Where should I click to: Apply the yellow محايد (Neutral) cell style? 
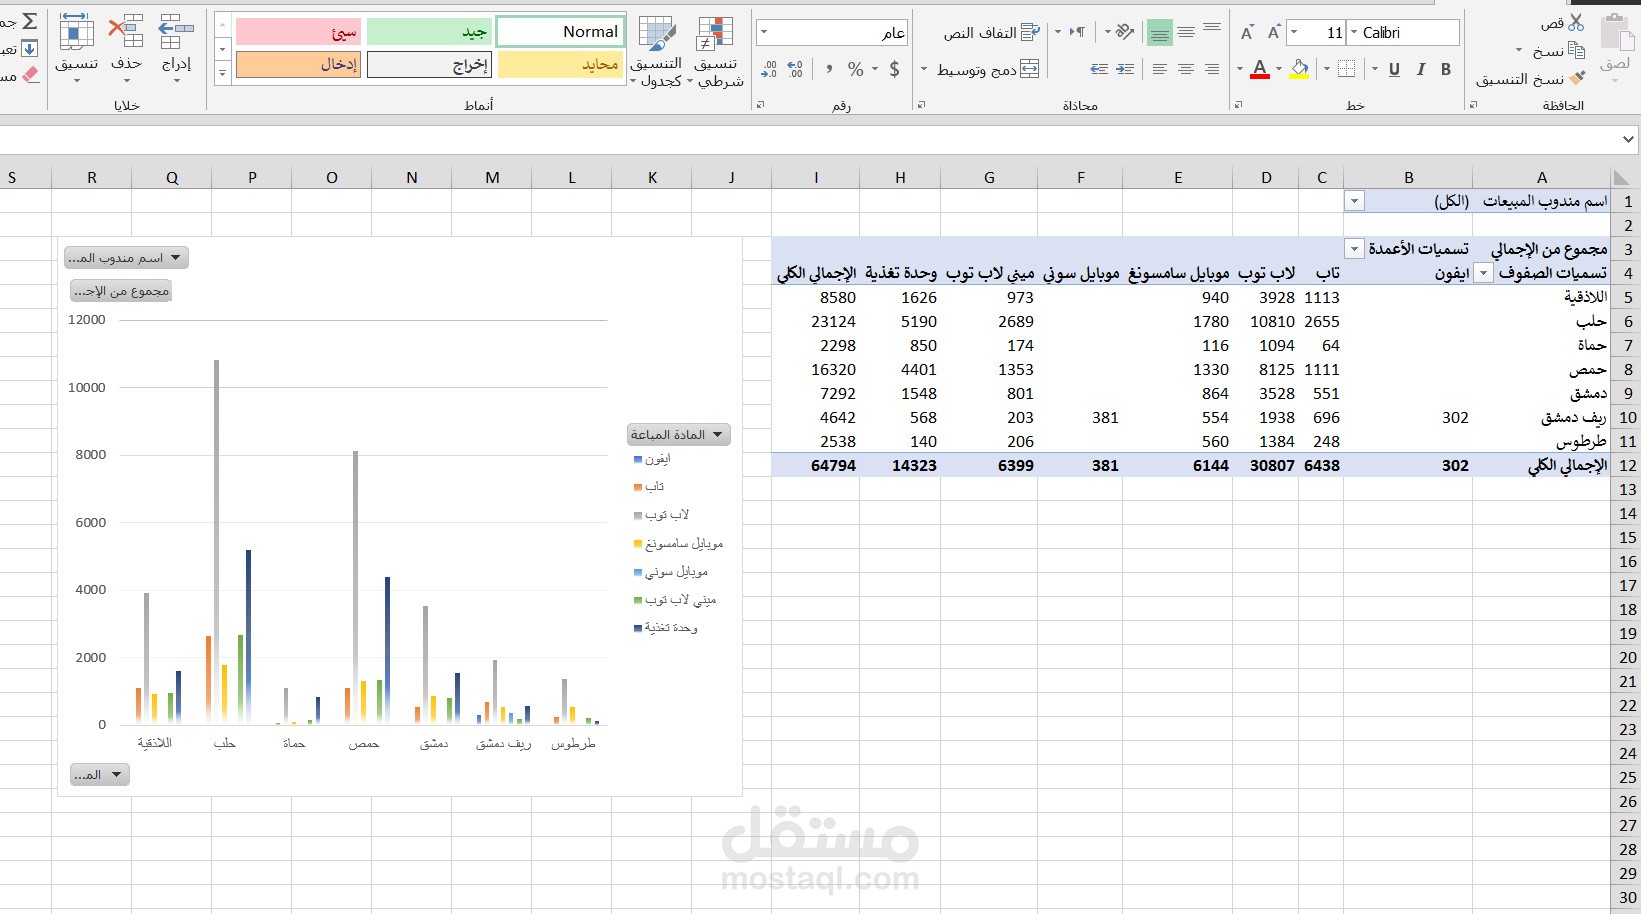(x=561, y=65)
